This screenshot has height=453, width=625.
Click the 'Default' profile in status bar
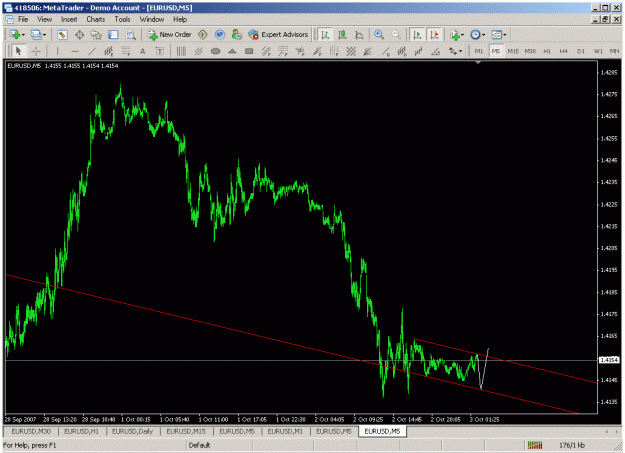click(199, 445)
